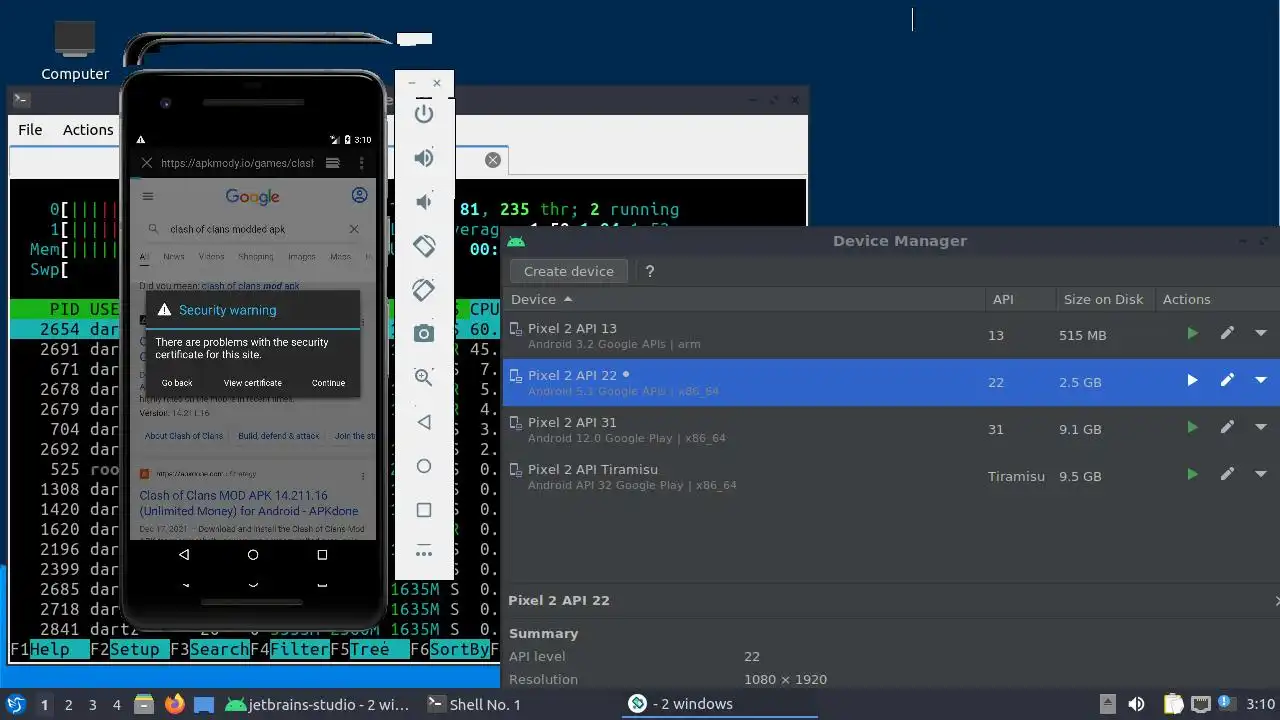This screenshot has width=1280, height=720.
Task: Tap Android recents navigation button on phone
Action: [322, 554]
